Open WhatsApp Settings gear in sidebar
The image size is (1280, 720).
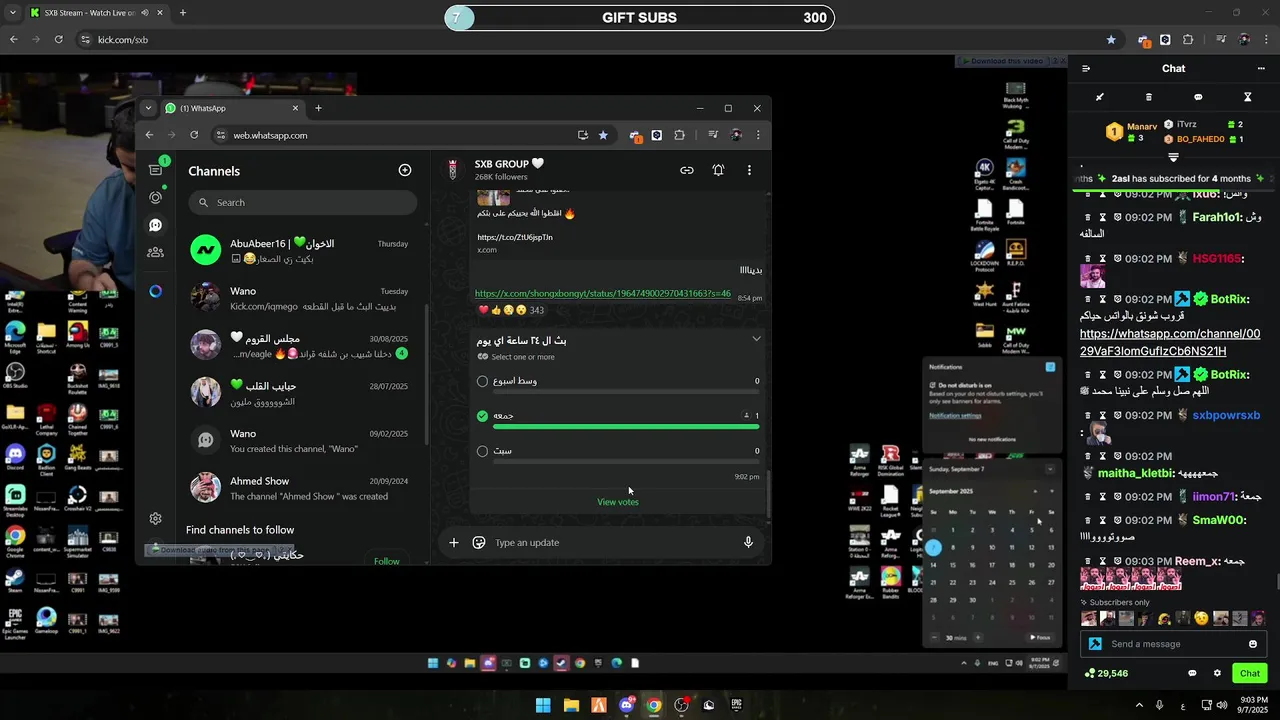155,518
